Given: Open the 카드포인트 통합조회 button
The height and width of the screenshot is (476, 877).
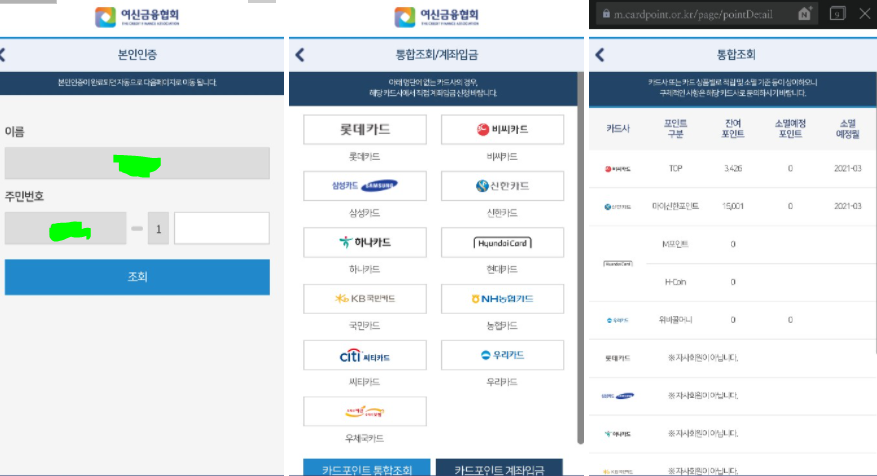Looking at the screenshot, I should point(367,468).
